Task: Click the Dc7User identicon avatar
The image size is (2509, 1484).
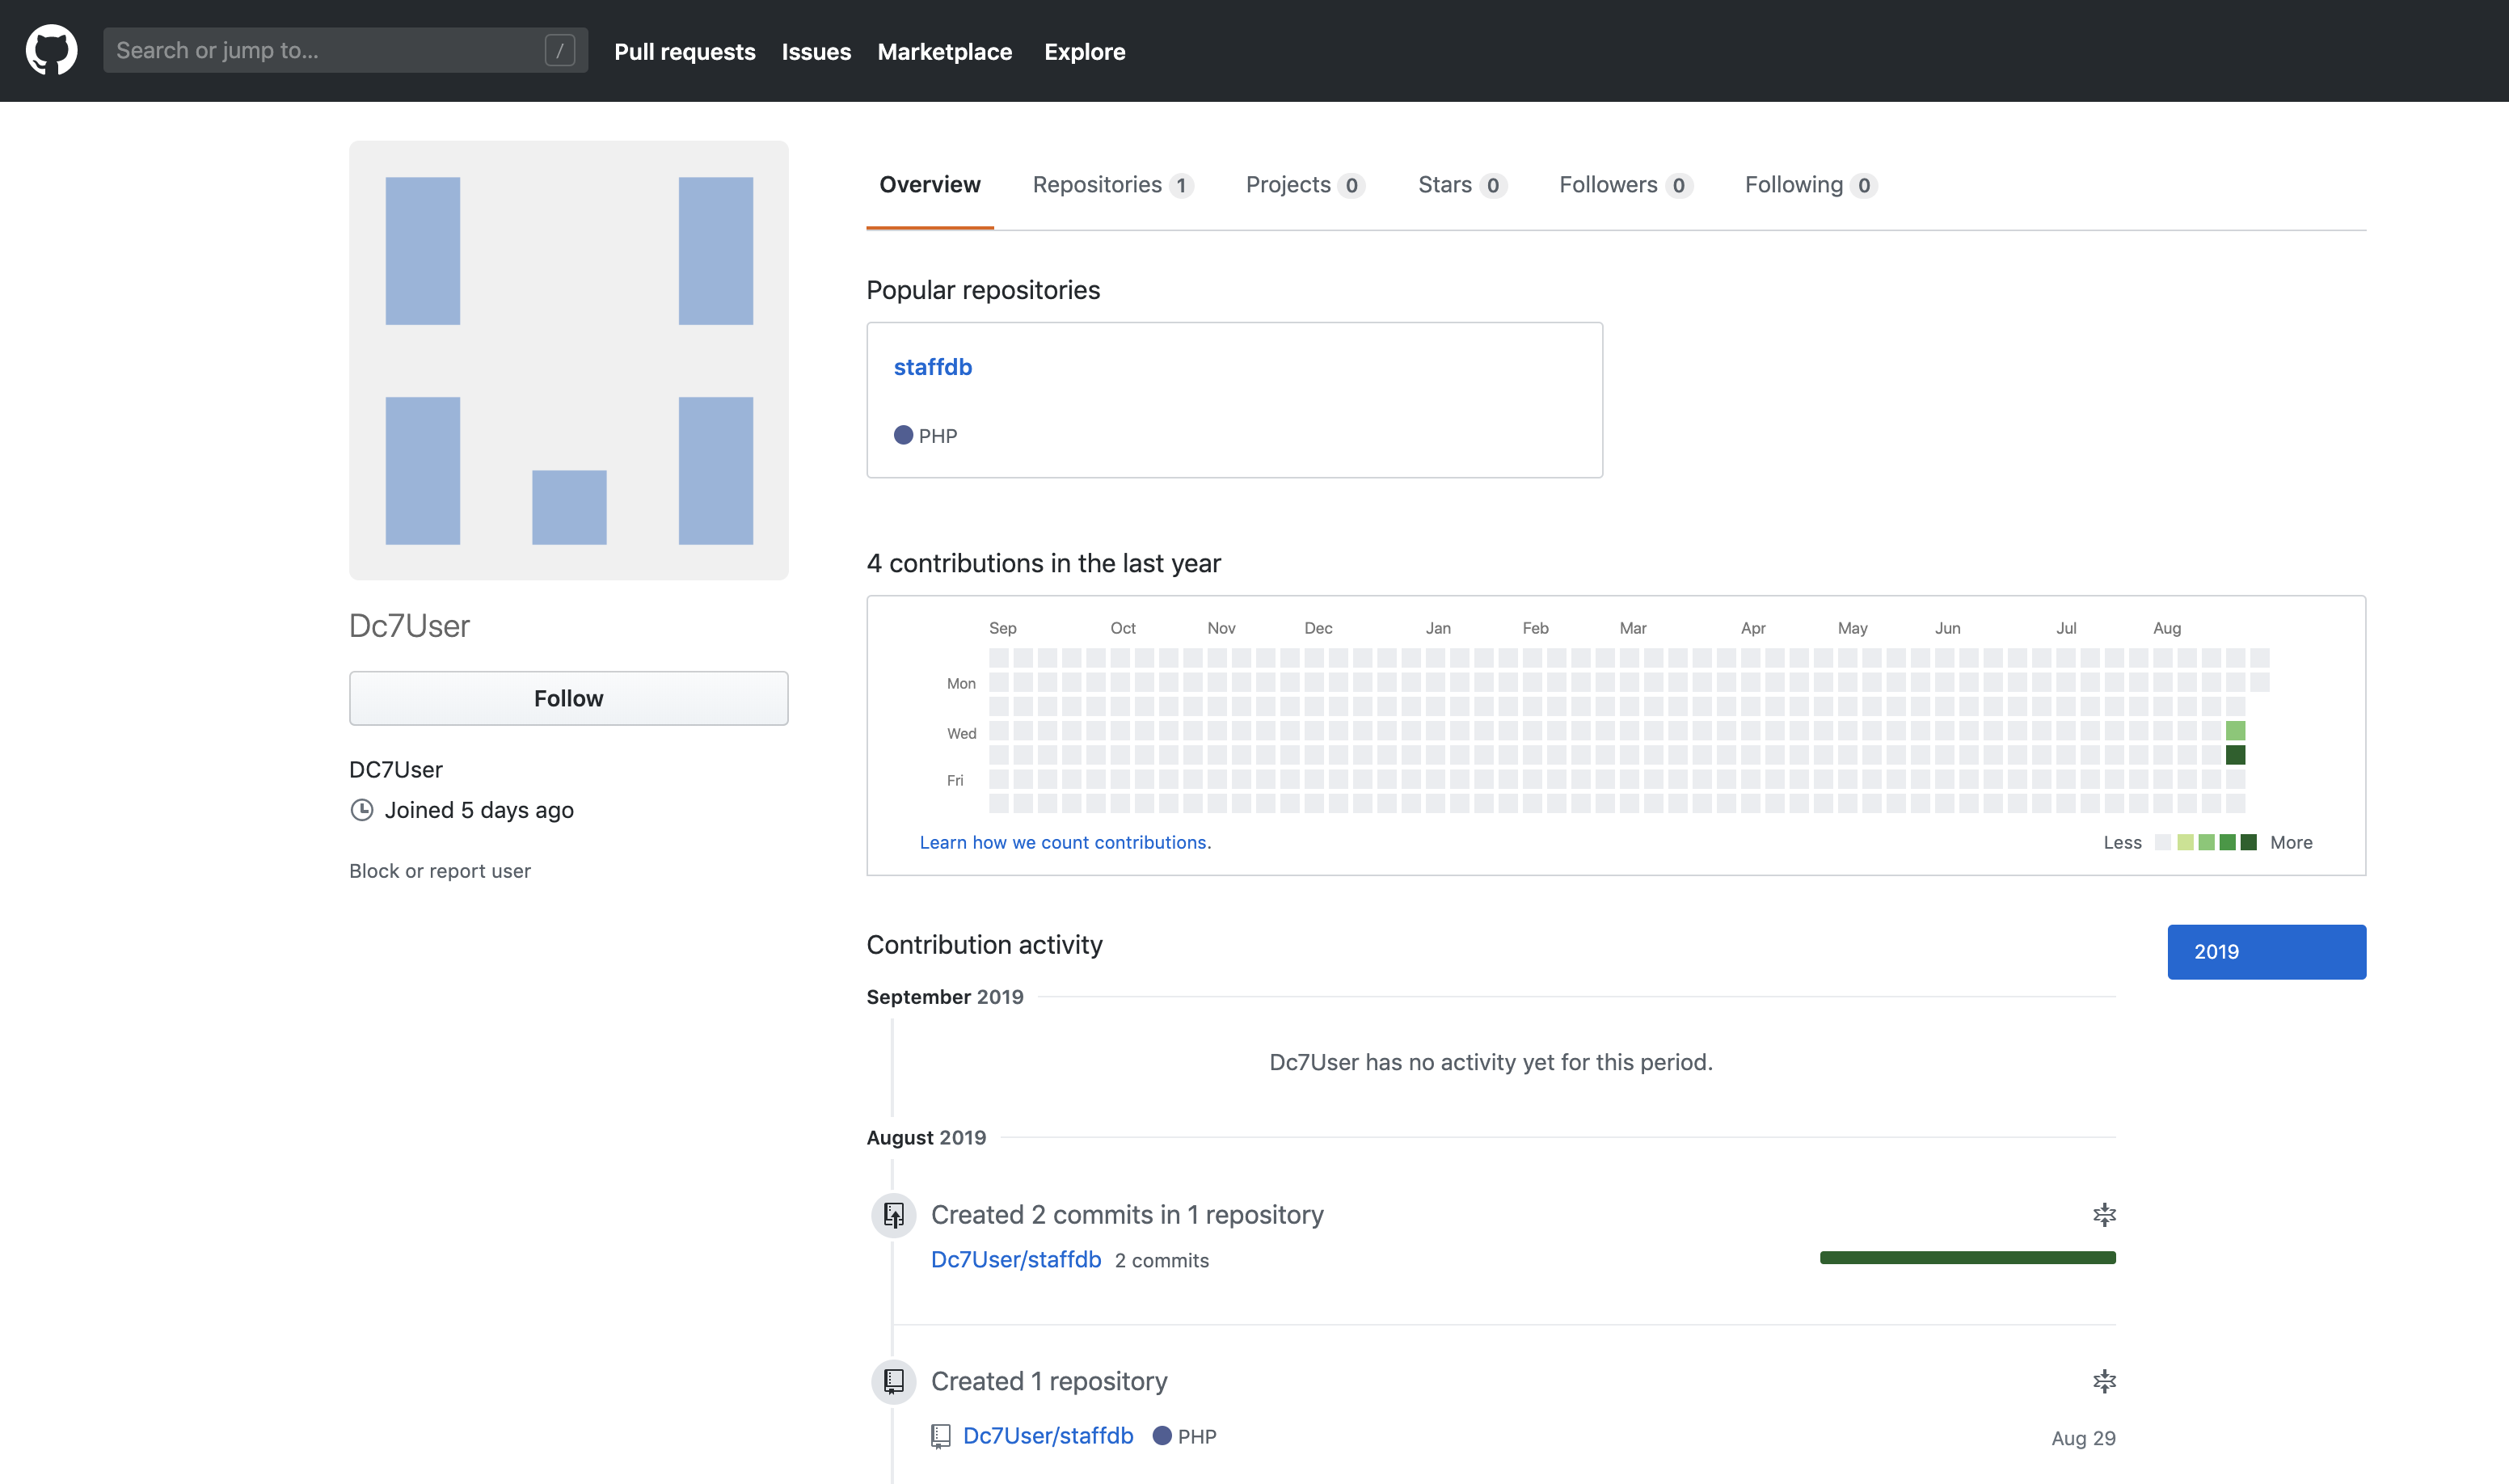Action: click(x=569, y=360)
